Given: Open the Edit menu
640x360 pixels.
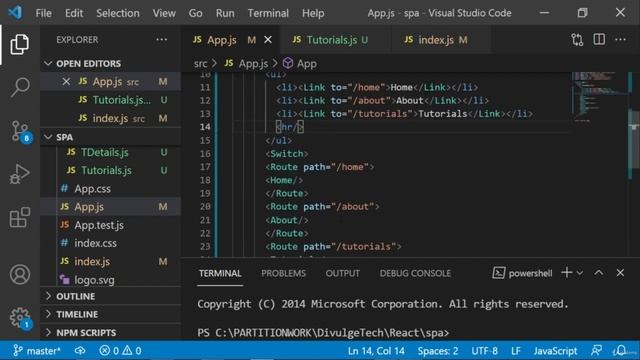Looking at the screenshot, I should pos(74,13).
